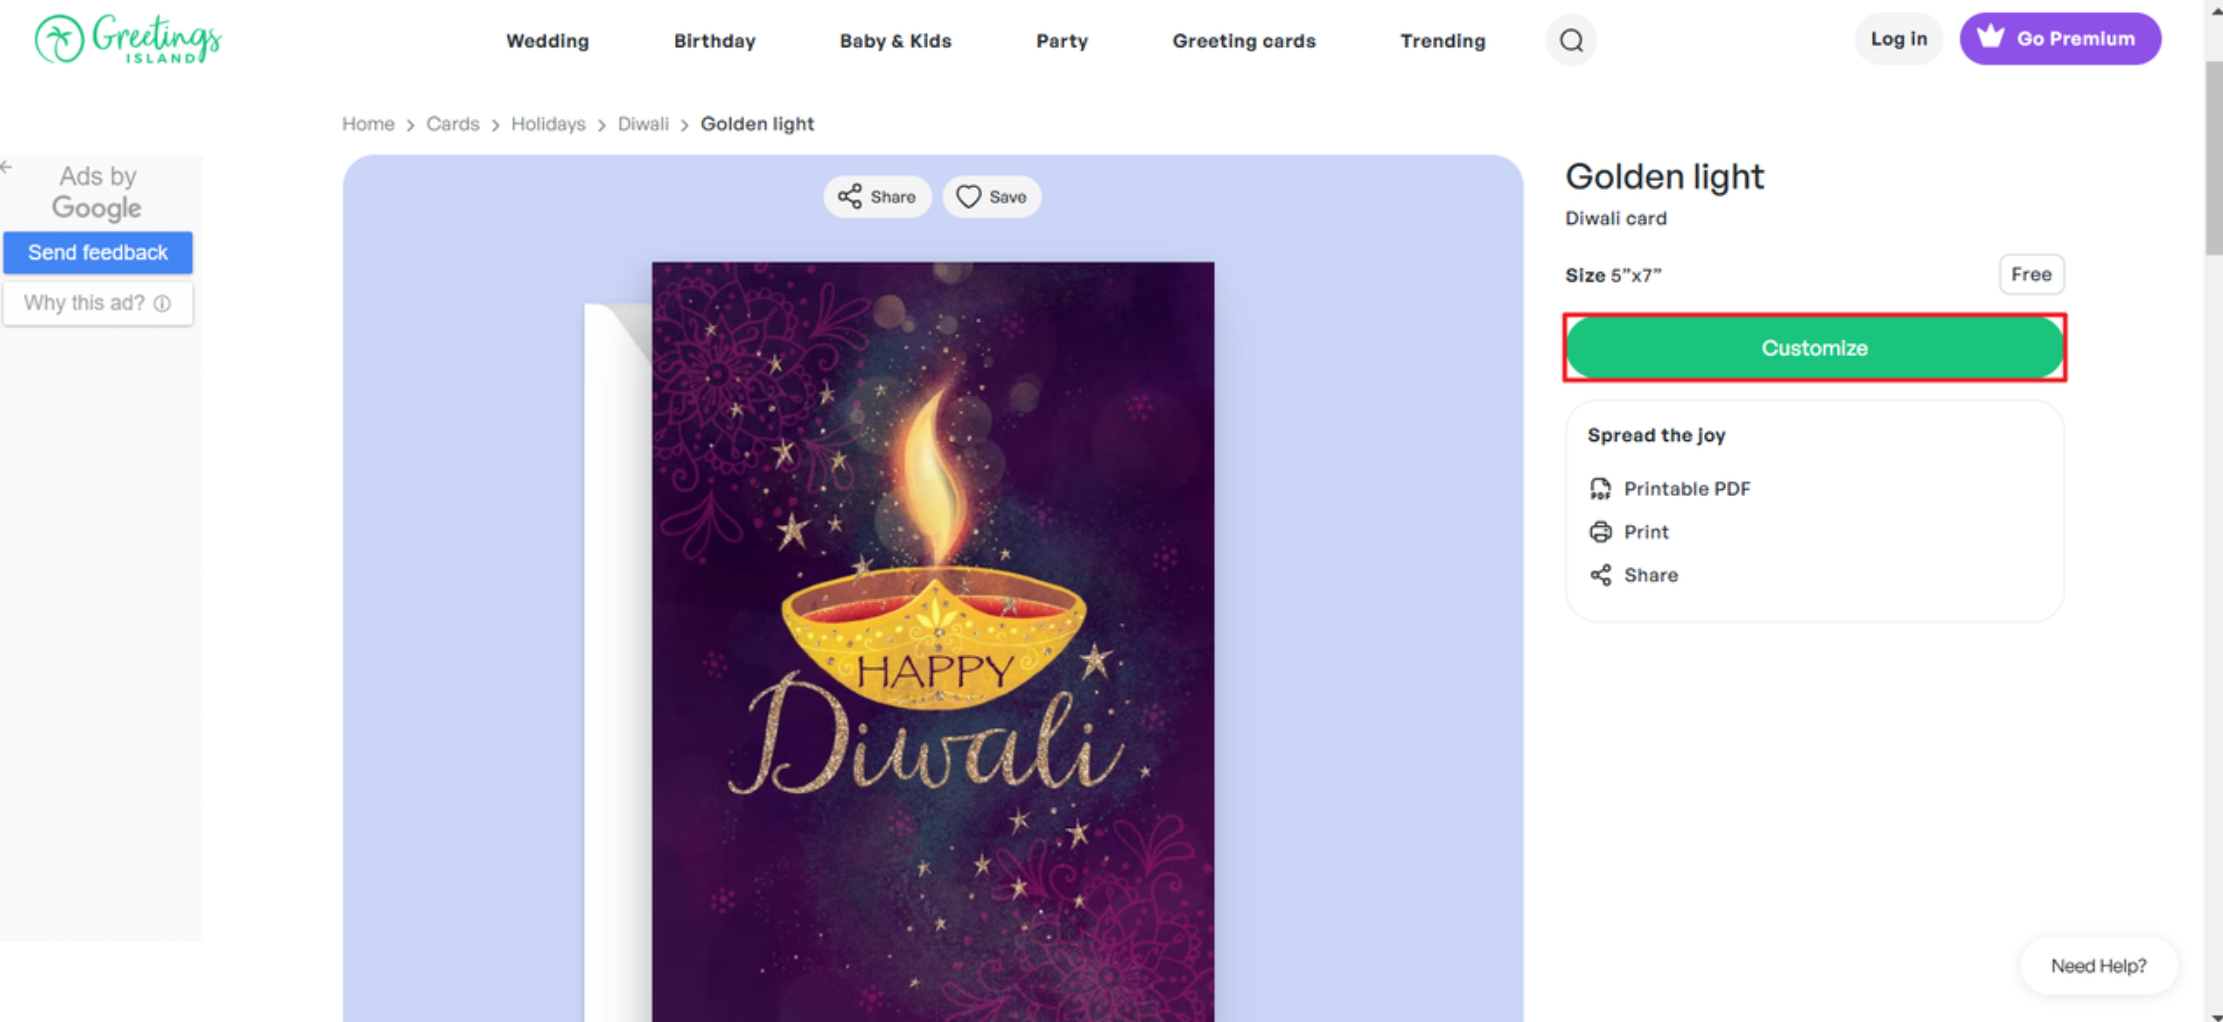Open the Party menu

coord(1061,41)
